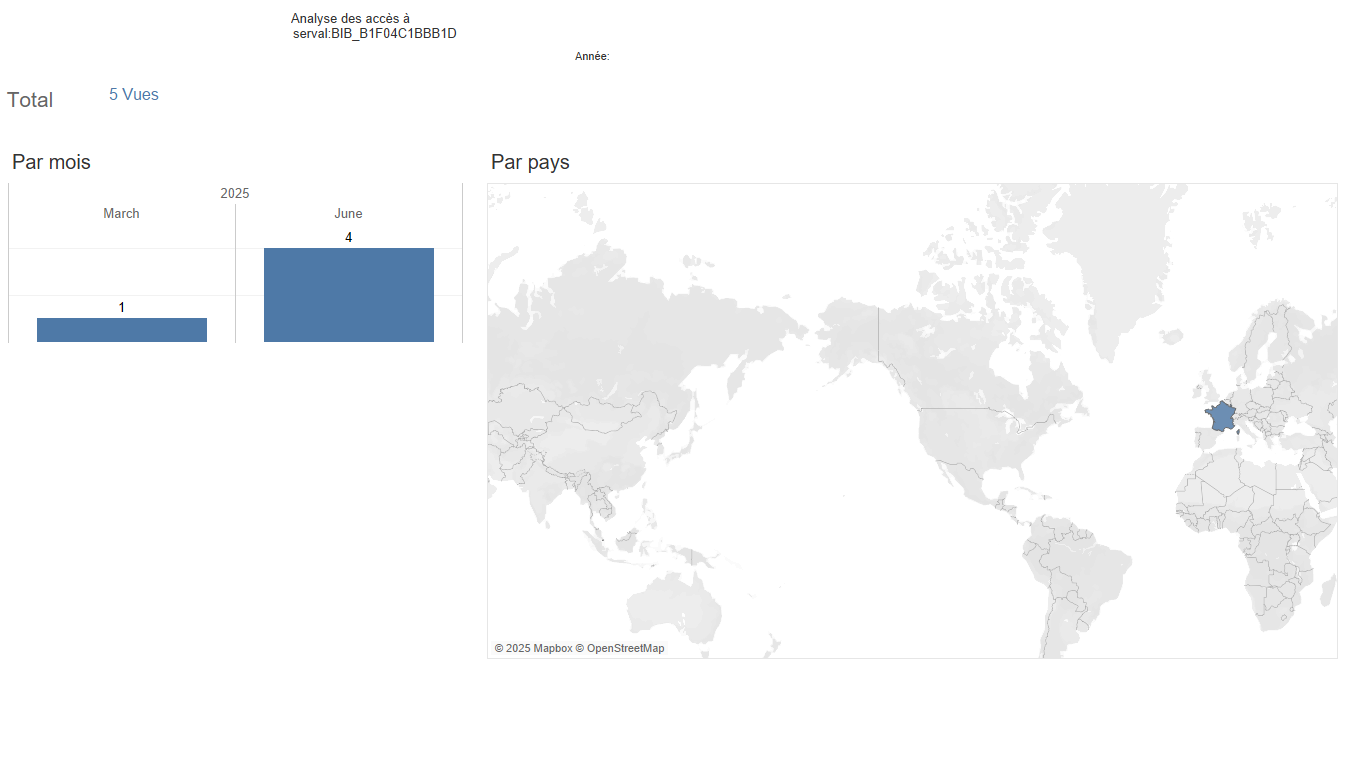This screenshot has height=768, width=1366.
Task: Open the OpenStreetMap attribution link
Action: 625,649
